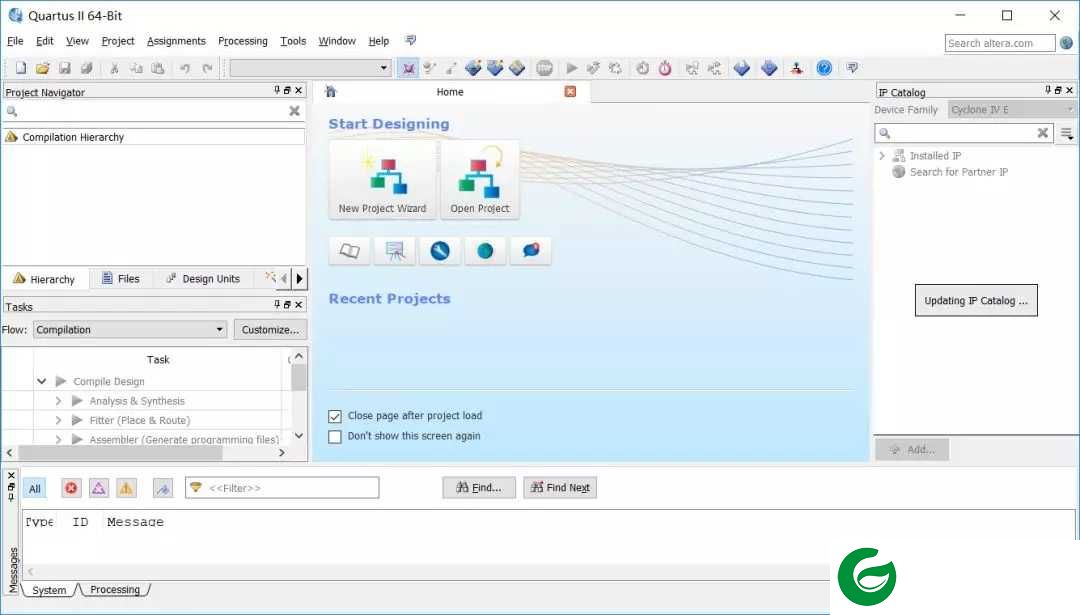Click the Programmer icon left of Help
1080x615 pixels.
click(x=797, y=68)
